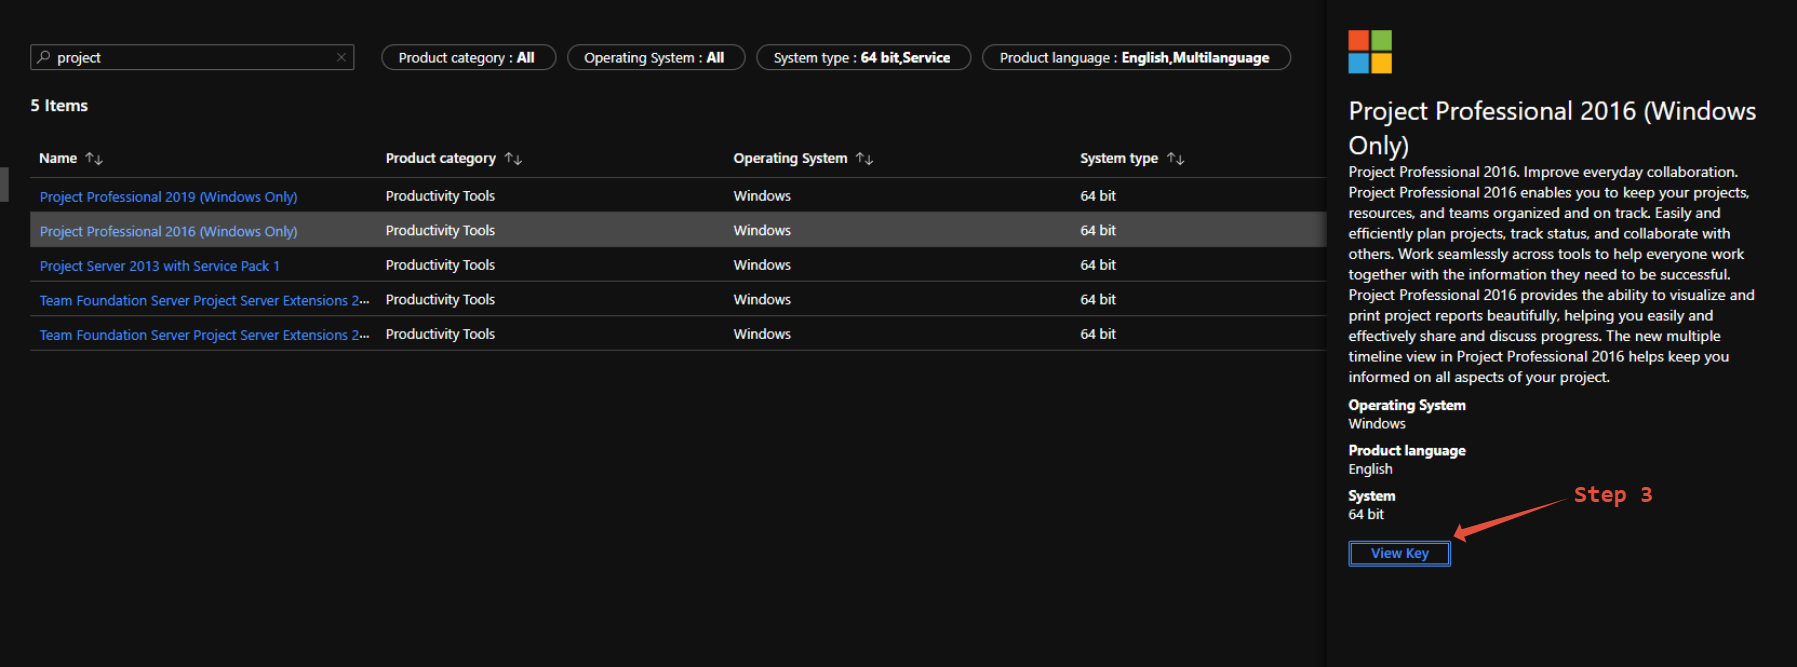
Task: Open the System type filter
Action: 863,58
